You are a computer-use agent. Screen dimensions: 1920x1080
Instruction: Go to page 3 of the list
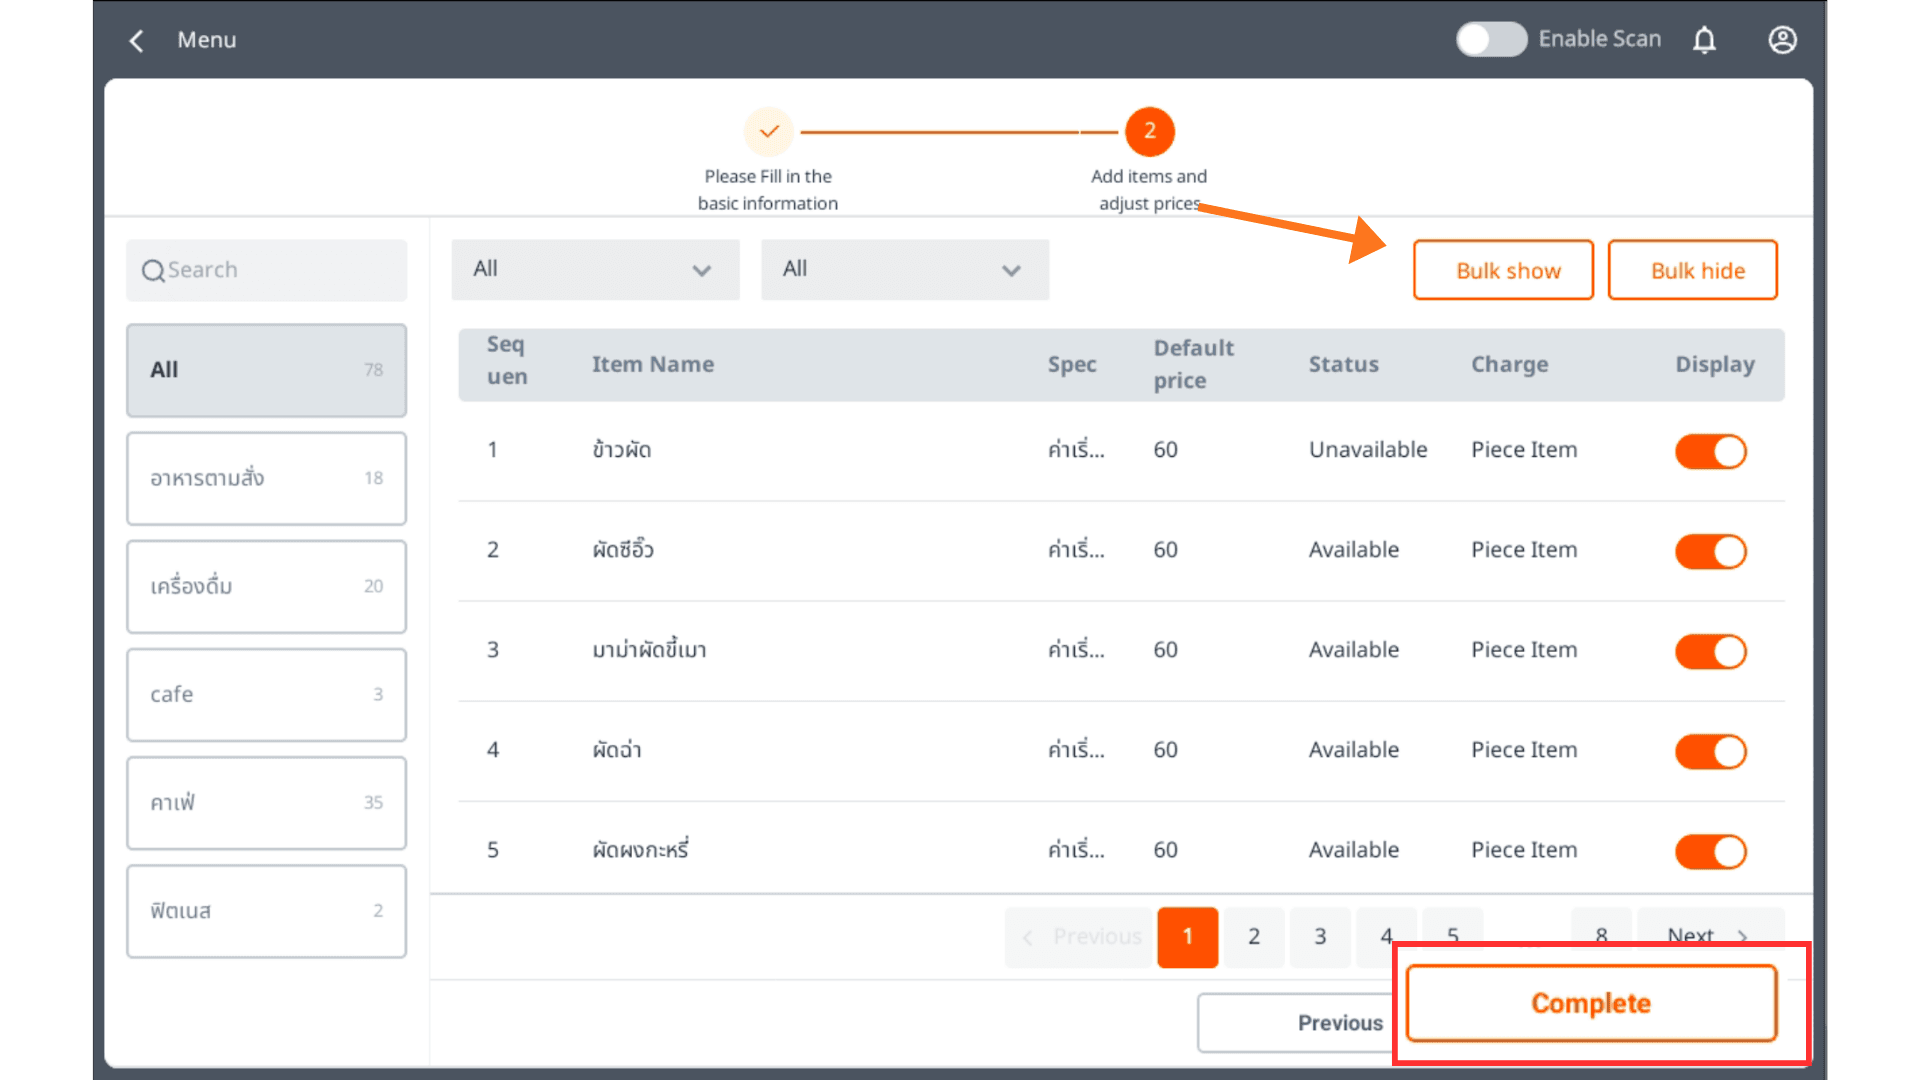(x=1320, y=936)
